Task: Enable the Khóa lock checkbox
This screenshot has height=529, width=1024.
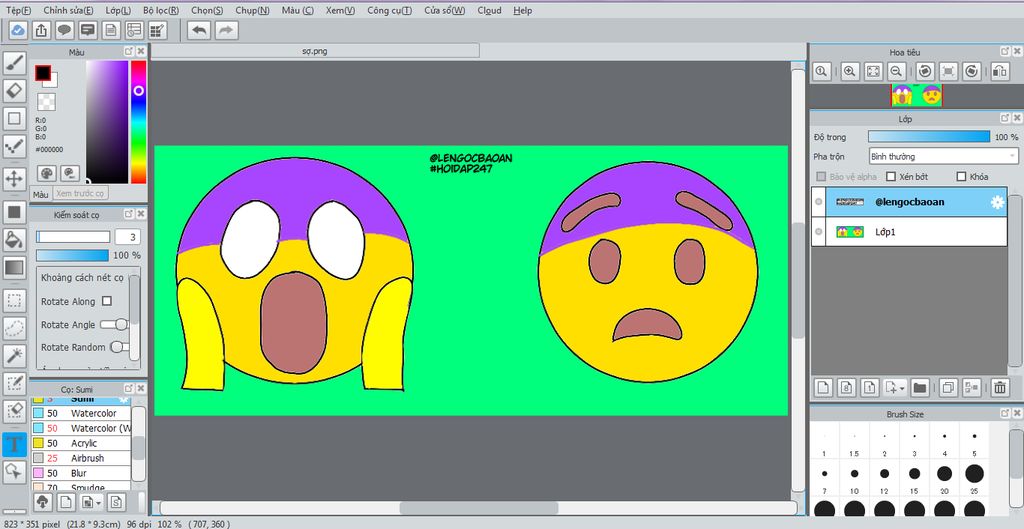Action: click(x=961, y=176)
